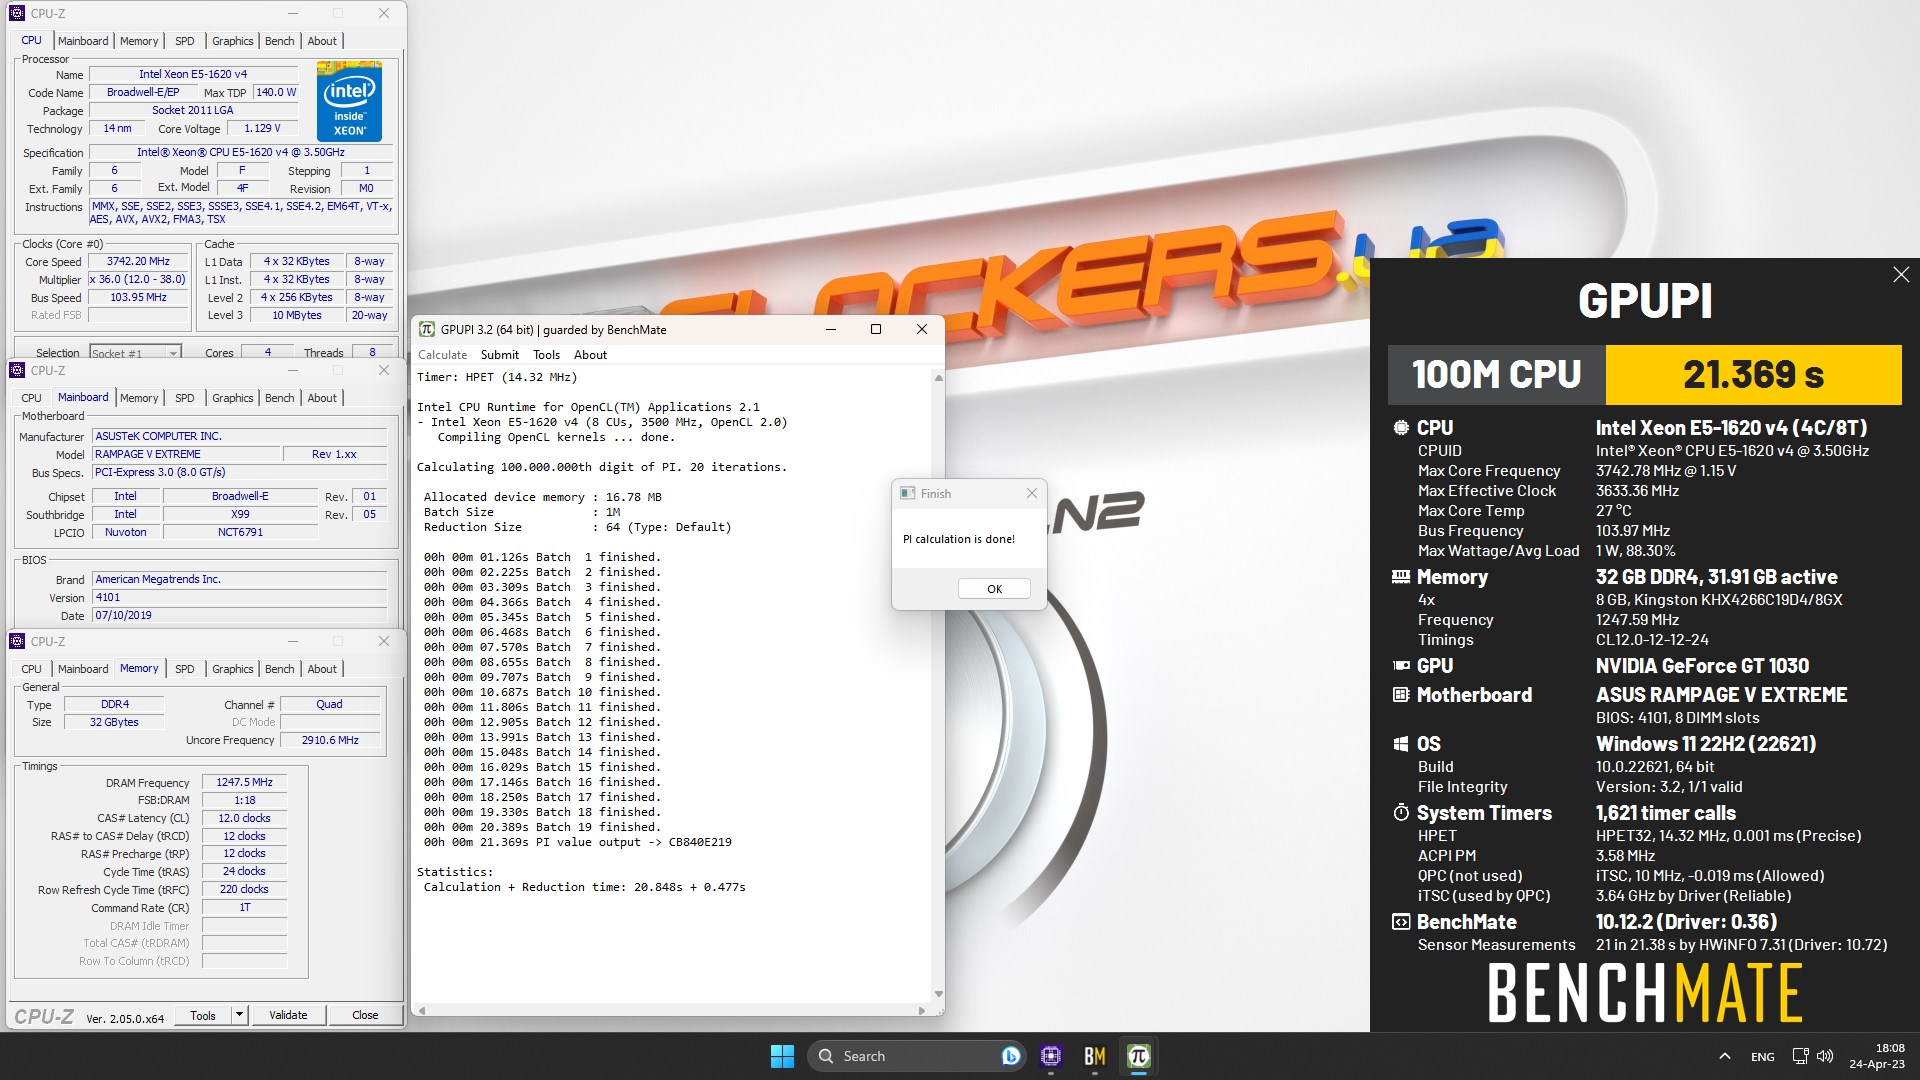
Task: Open the Graphics tab in the top CPU-Z window
Action: 232,41
